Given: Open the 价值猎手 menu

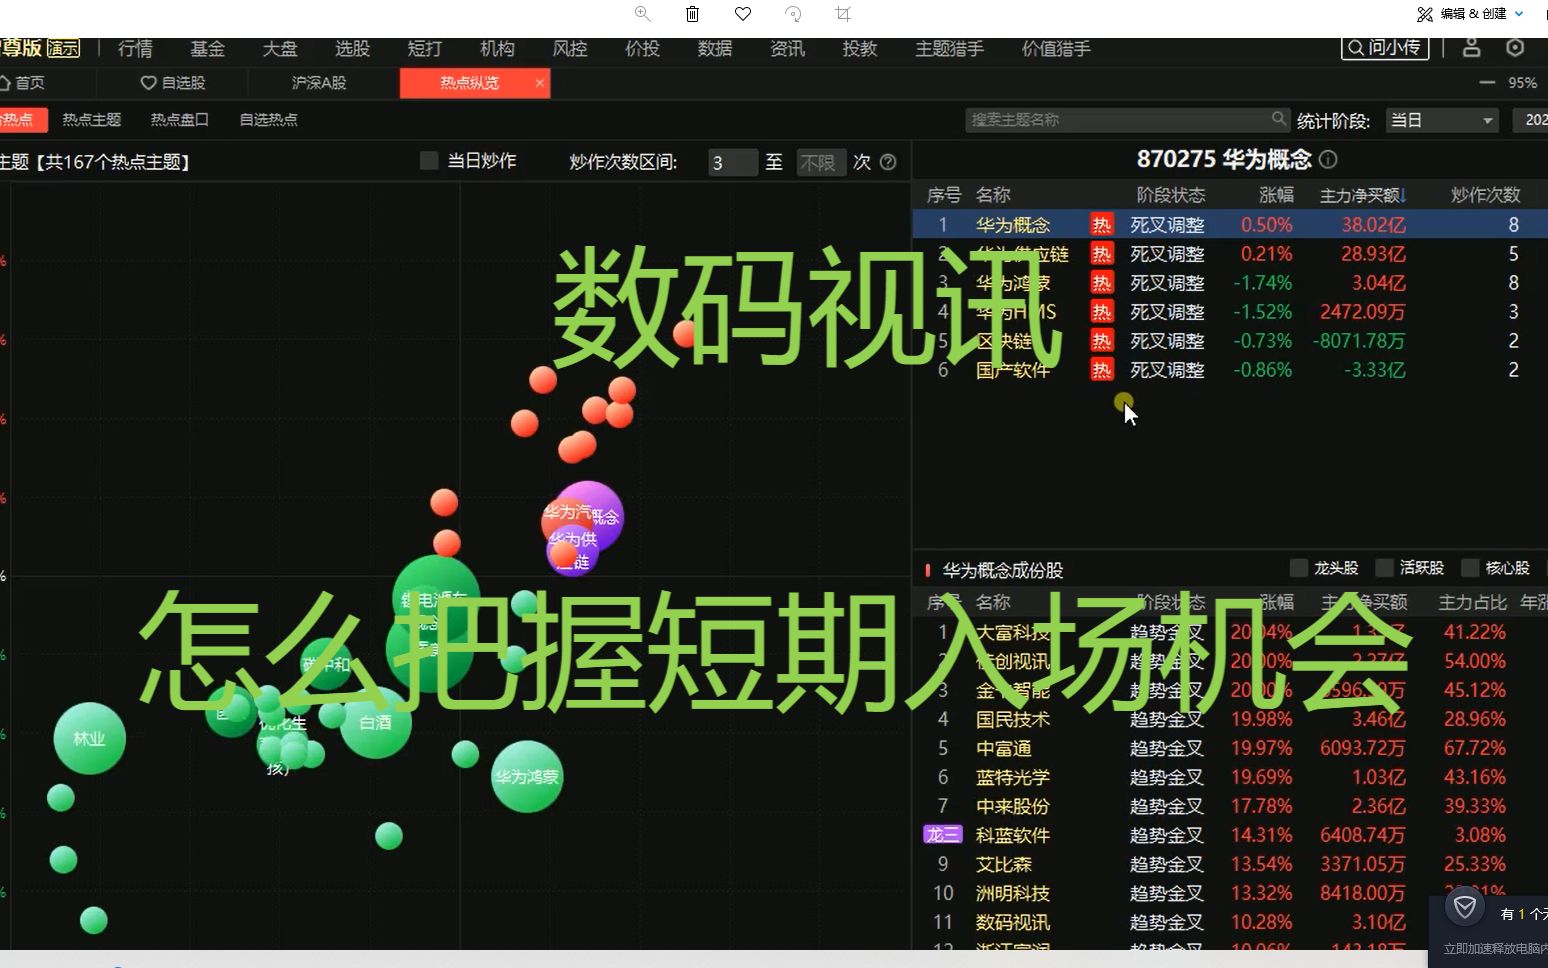Looking at the screenshot, I should (1056, 48).
